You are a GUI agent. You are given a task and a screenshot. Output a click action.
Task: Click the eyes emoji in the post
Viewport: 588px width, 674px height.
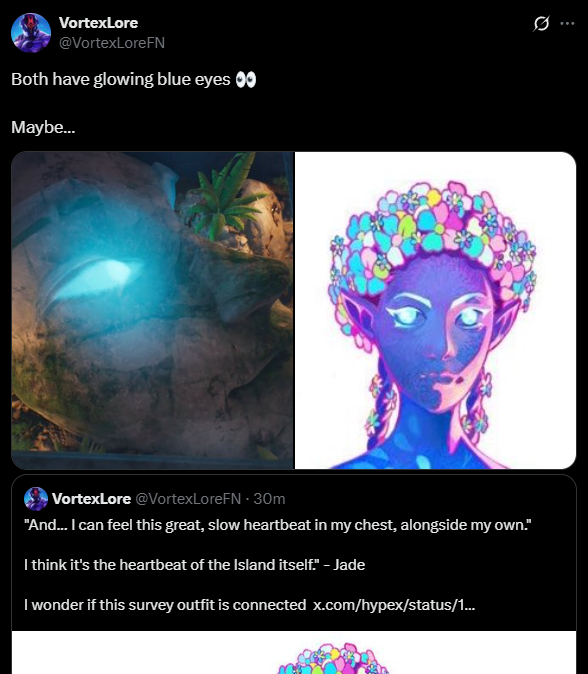[x=246, y=80]
